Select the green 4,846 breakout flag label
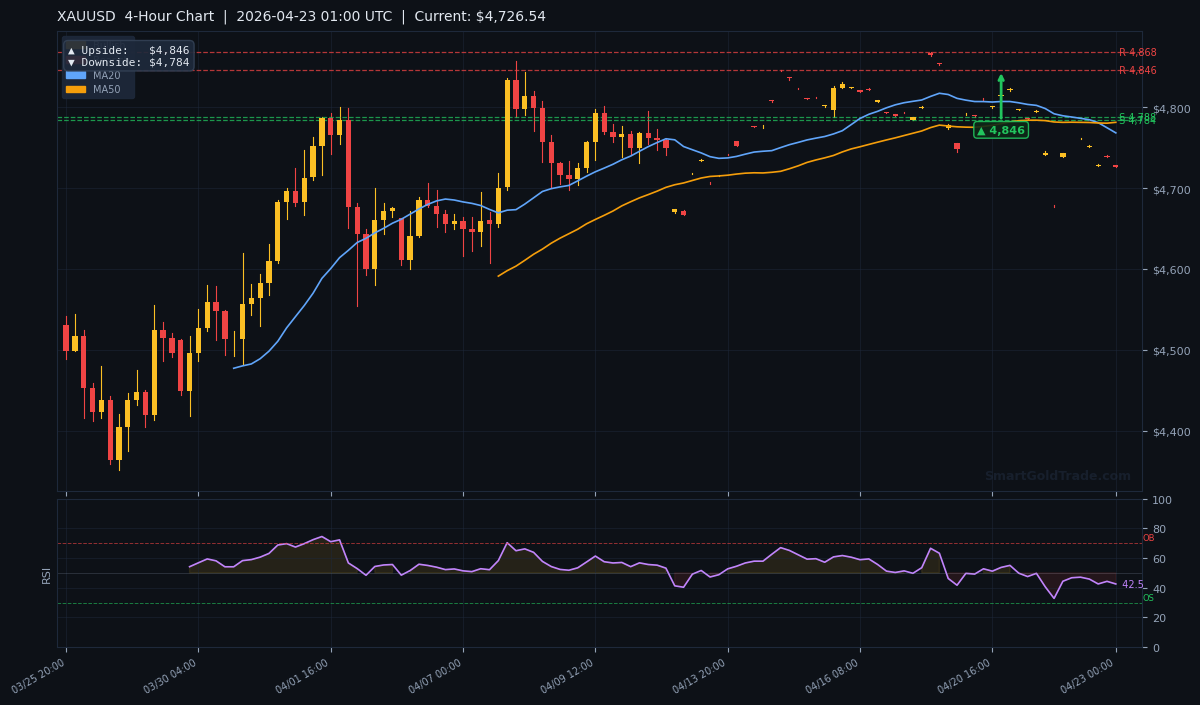Screen dimensions: 1200x705 1000,130
